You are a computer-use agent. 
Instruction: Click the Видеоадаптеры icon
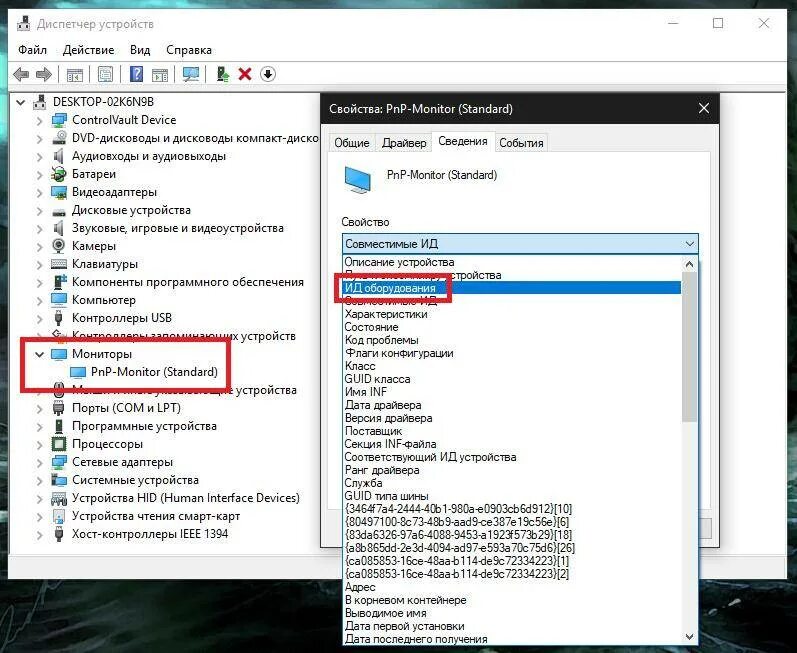[x=59, y=192]
